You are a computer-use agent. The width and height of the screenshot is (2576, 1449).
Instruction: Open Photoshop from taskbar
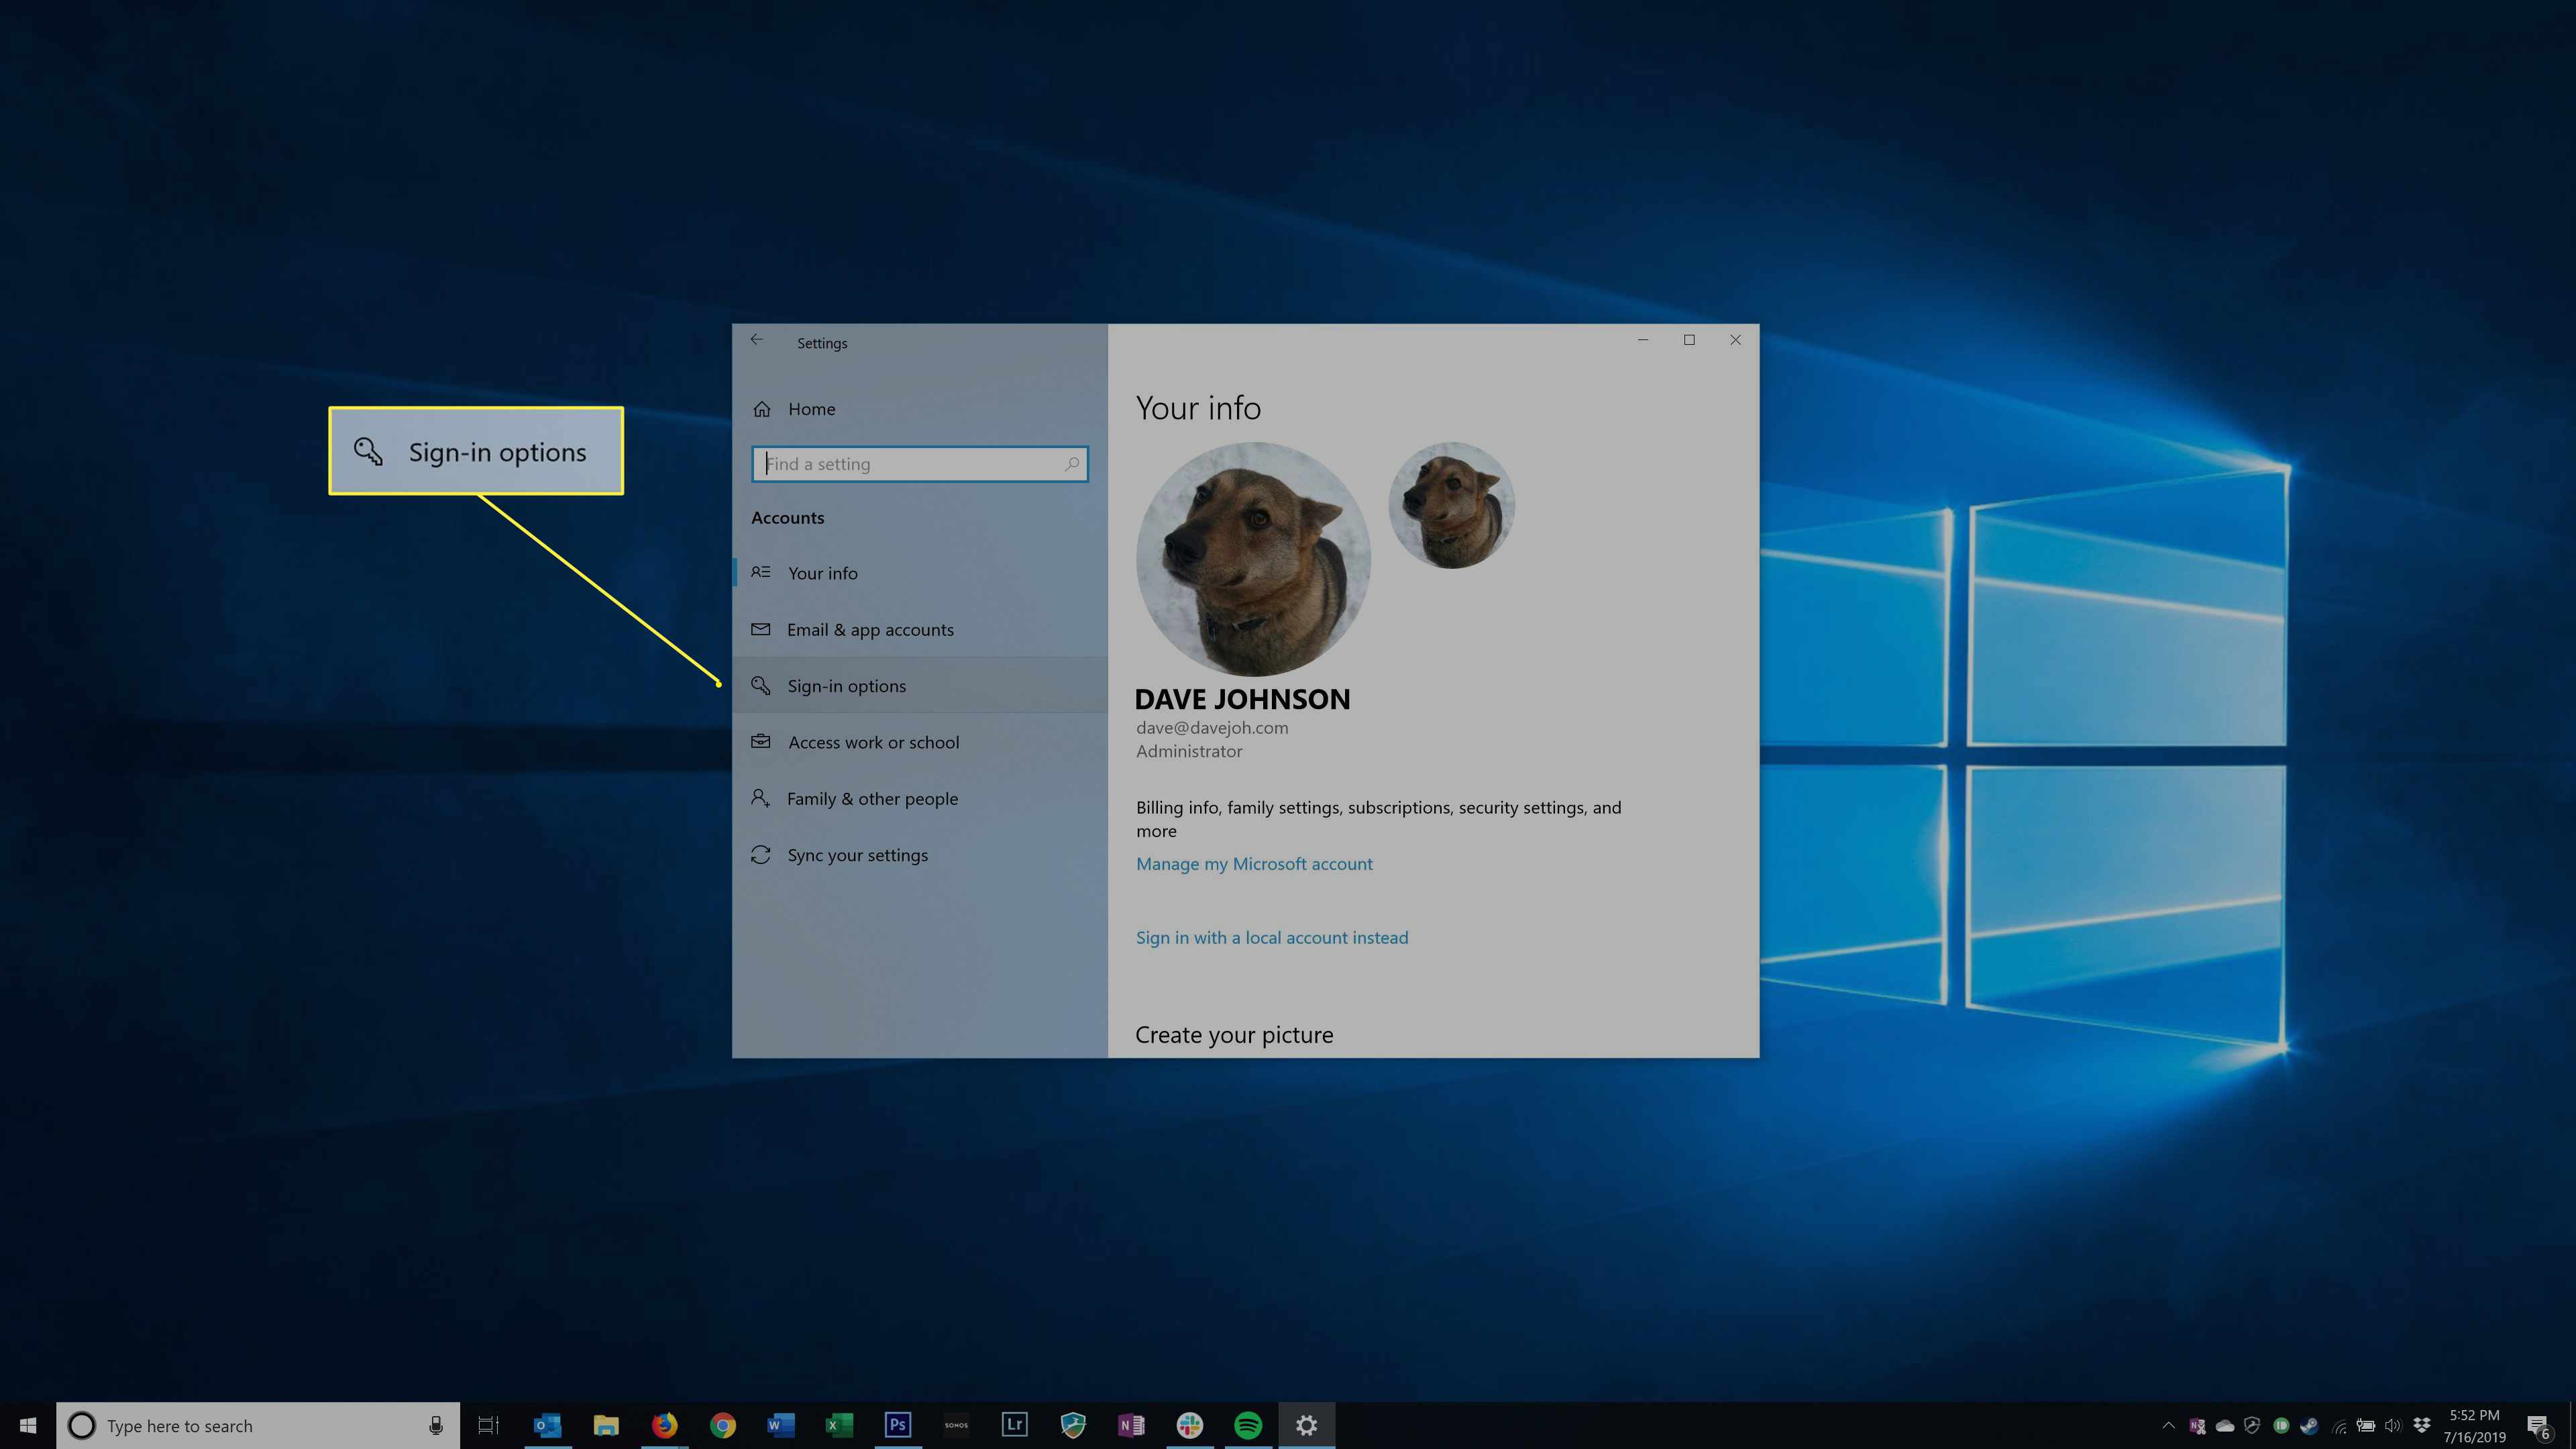point(899,1424)
